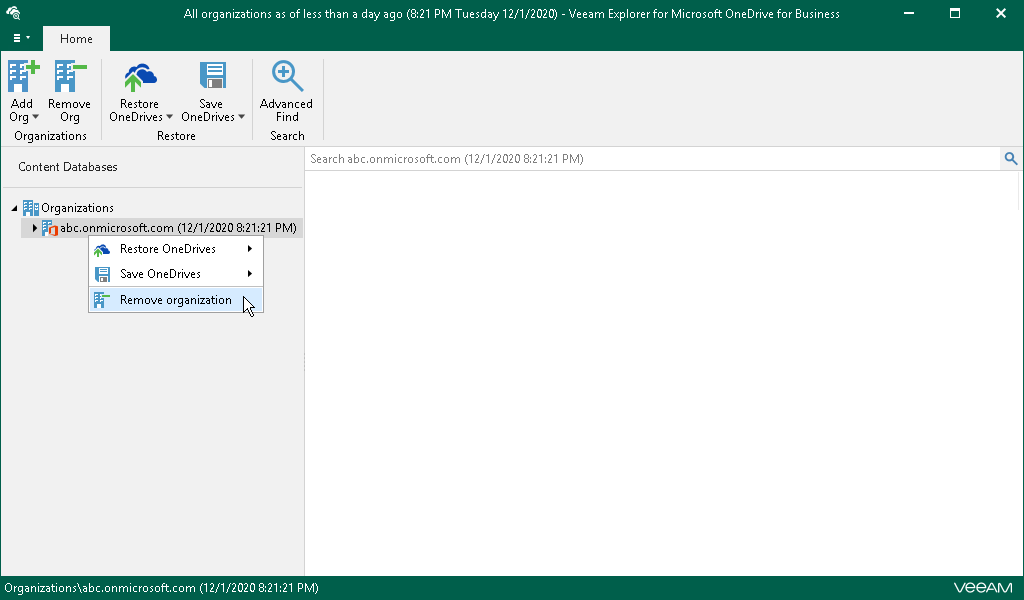Screen dimensions: 1024x600
Task: Expand Restore OneDrives submenu arrow
Action: [x=249, y=249]
